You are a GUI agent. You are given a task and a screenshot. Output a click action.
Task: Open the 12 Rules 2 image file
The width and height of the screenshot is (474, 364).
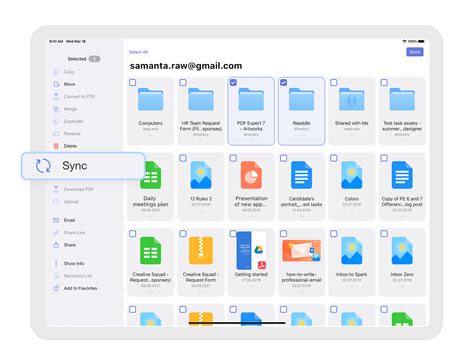coord(201,175)
